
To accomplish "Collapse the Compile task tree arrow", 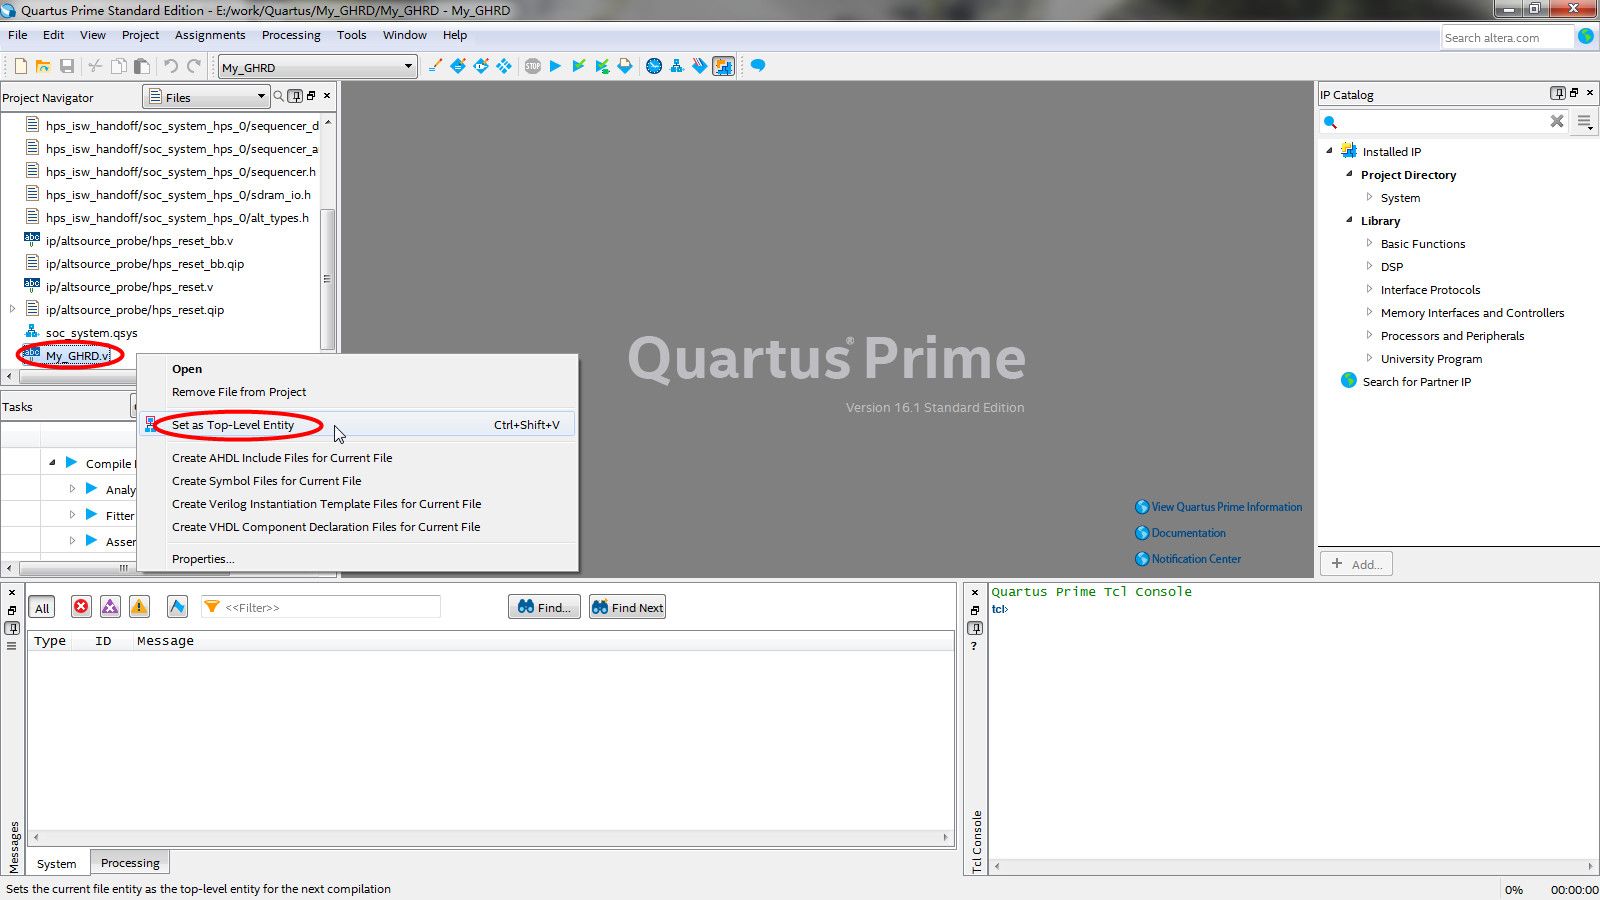I will (52, 463).
